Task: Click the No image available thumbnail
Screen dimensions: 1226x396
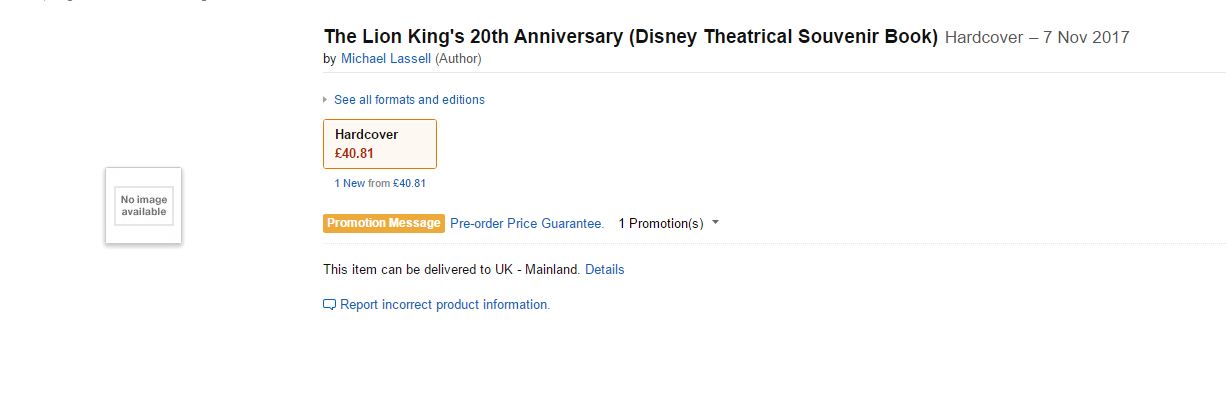Action: 144,205
